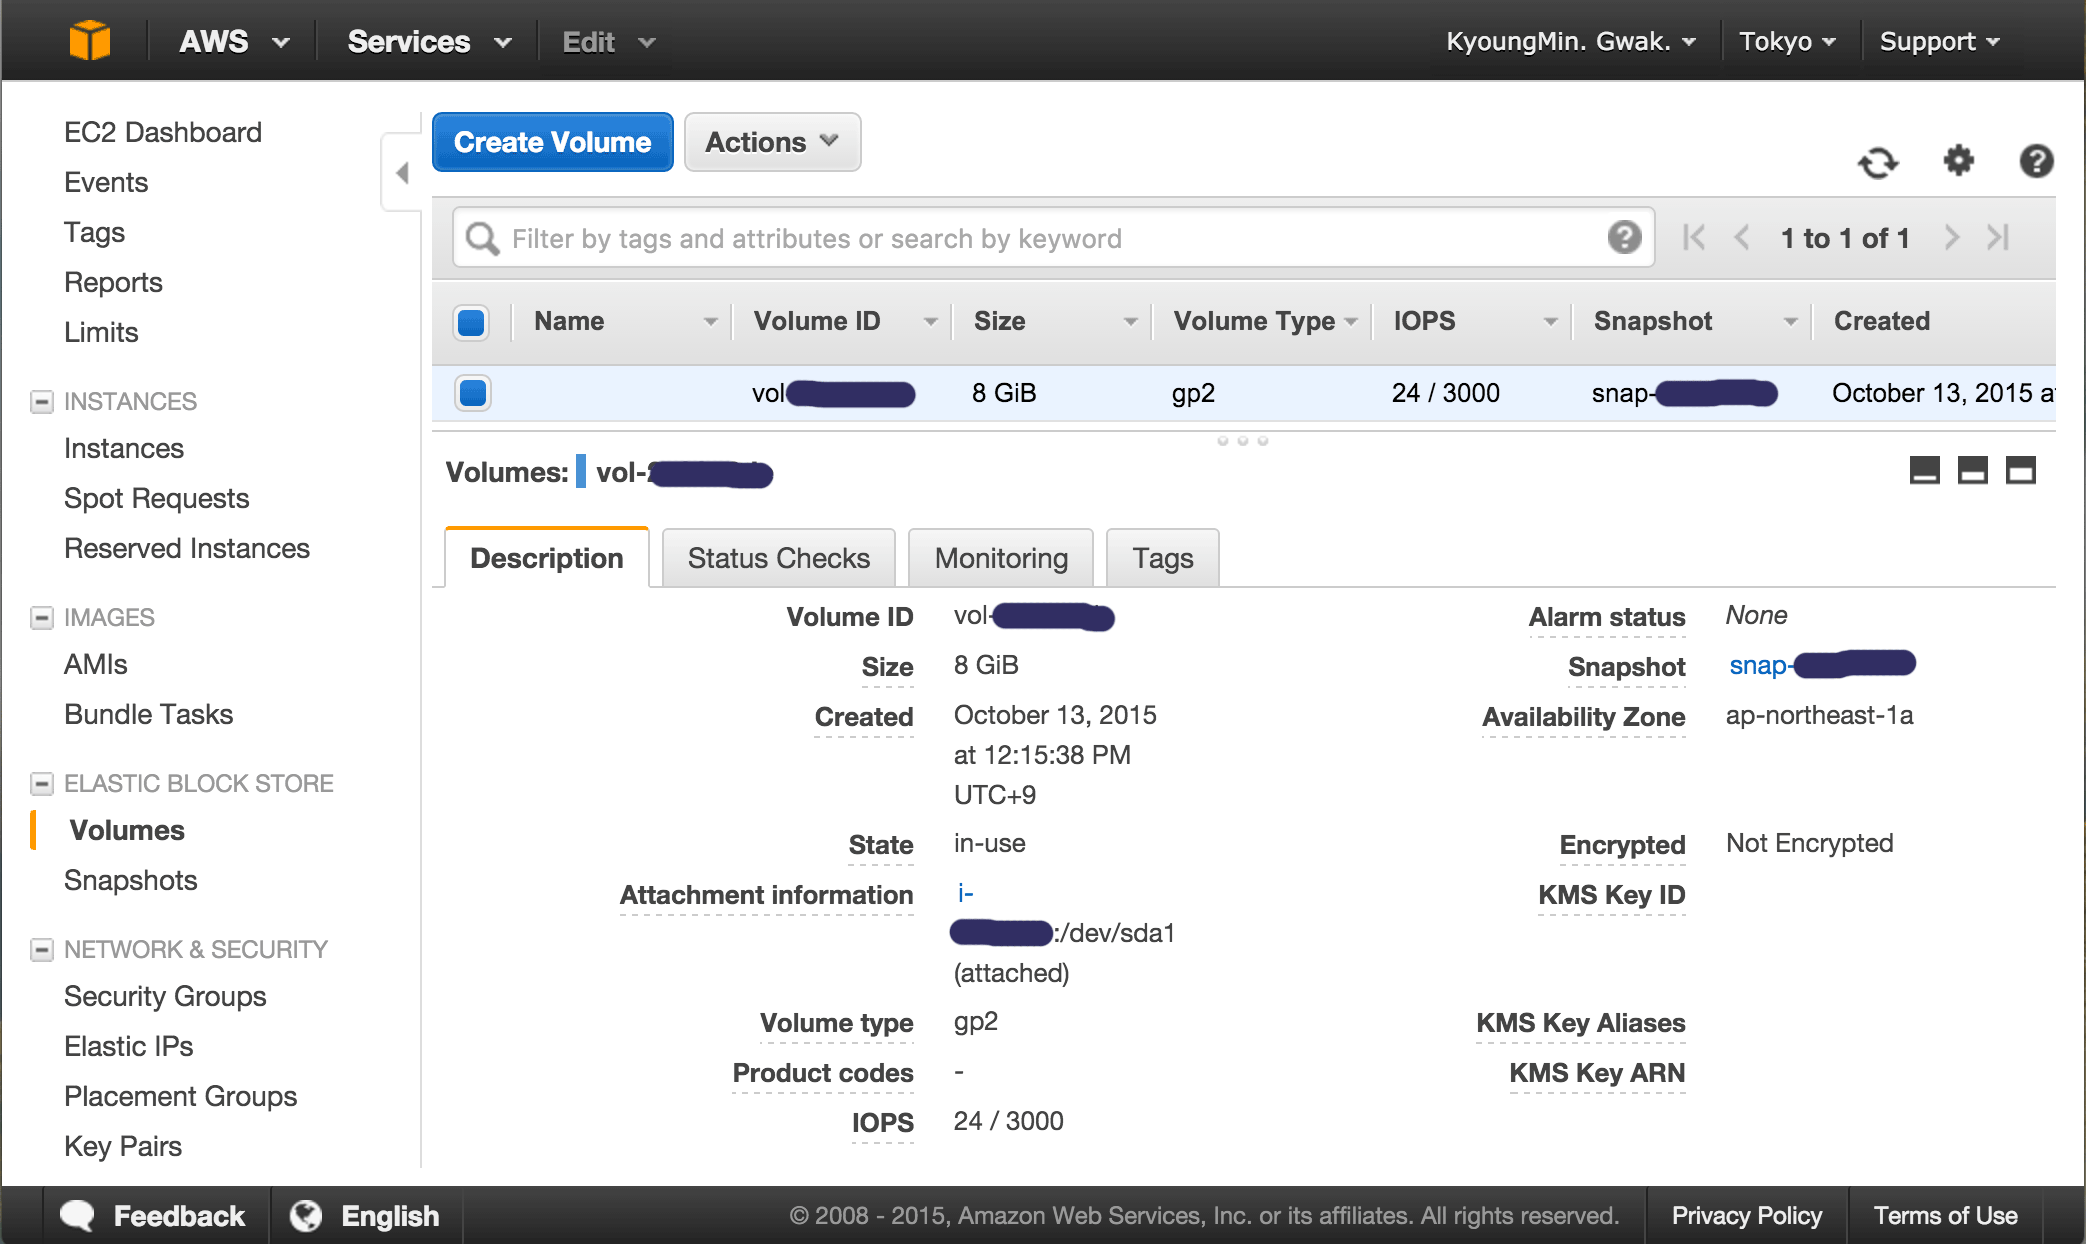Screen dimensions: 2086x1244
Task: Open the Edit dropdown menu
Action: (x=608, y=42)
